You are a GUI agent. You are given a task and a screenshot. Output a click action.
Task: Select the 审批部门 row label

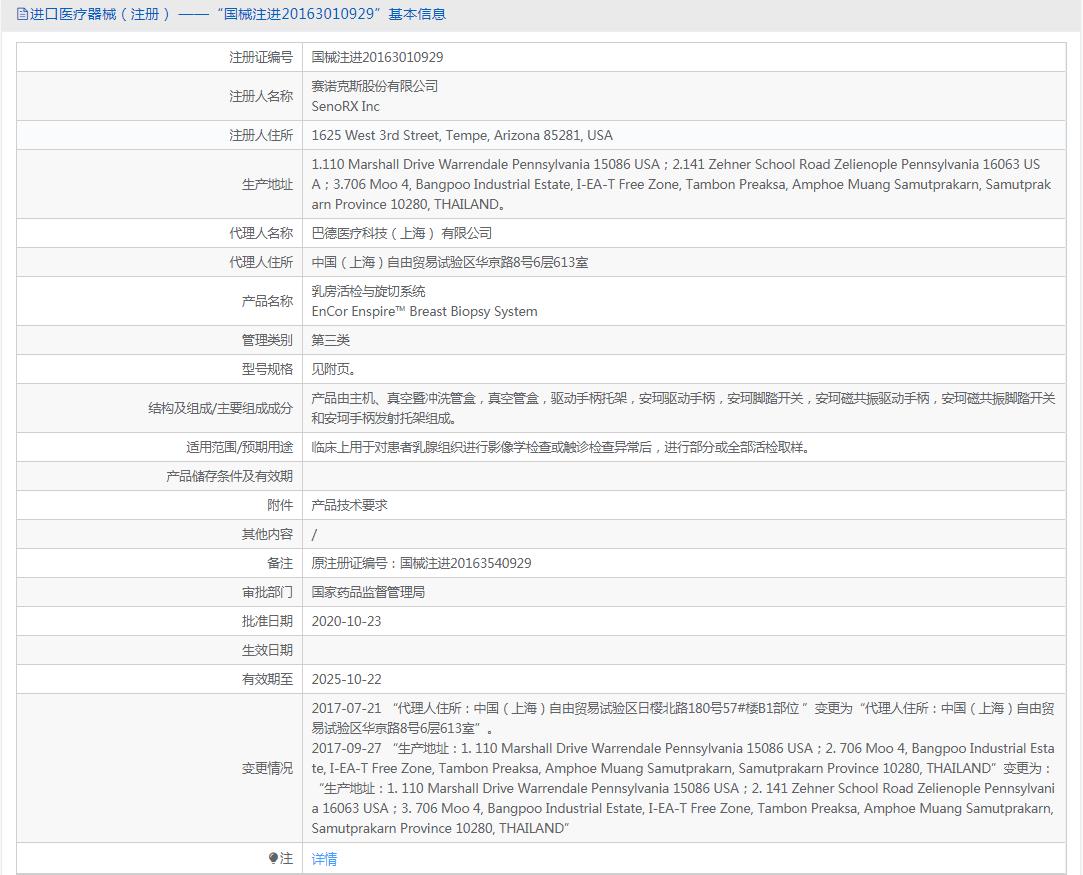[x=267, y=593]
